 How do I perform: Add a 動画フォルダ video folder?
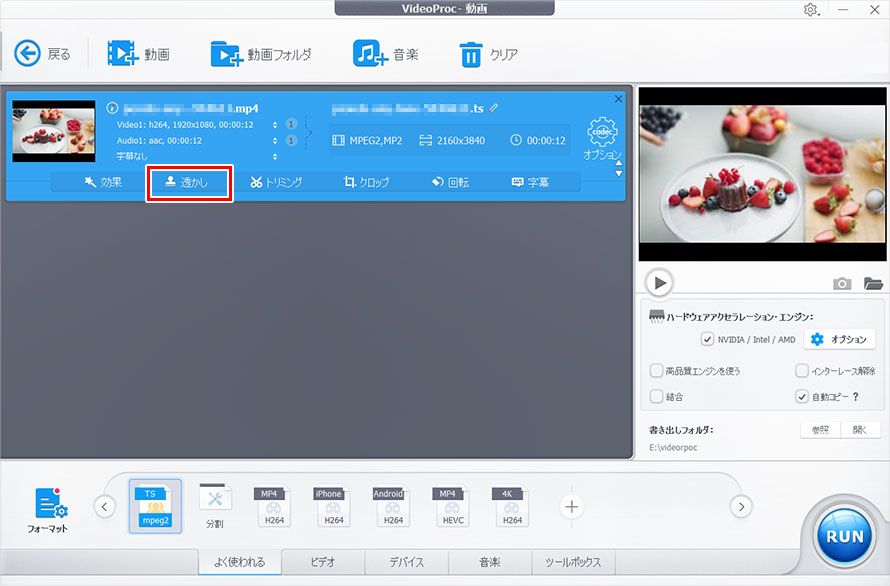coord(261,54)
